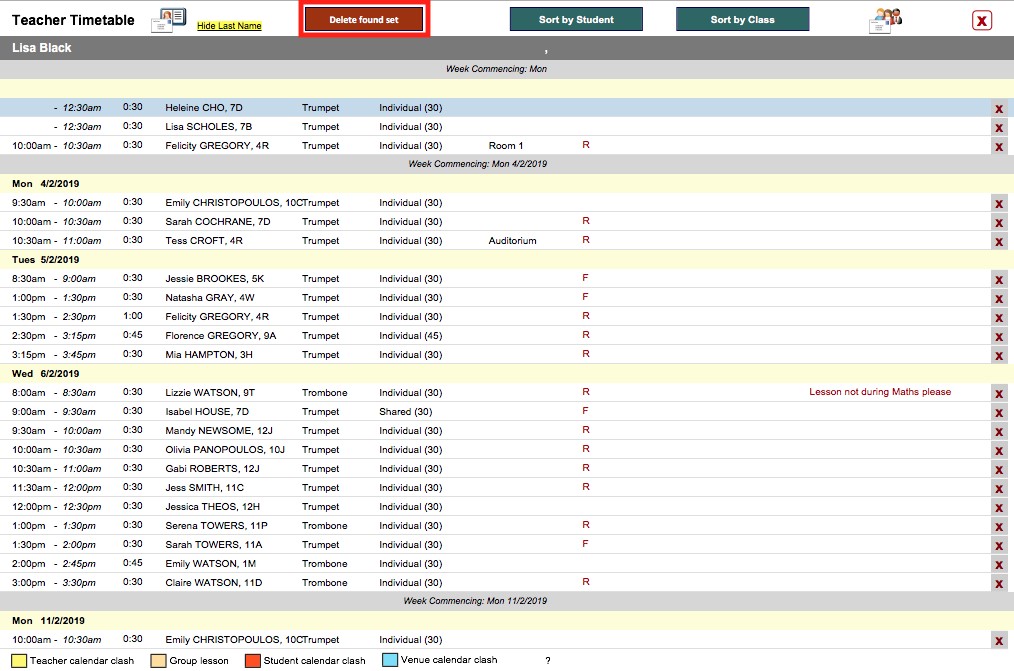Screen dimensions: 1014x671
Task: Click the Auditorium venue in Tess CROFT row
Action: [x=512, y=240]
